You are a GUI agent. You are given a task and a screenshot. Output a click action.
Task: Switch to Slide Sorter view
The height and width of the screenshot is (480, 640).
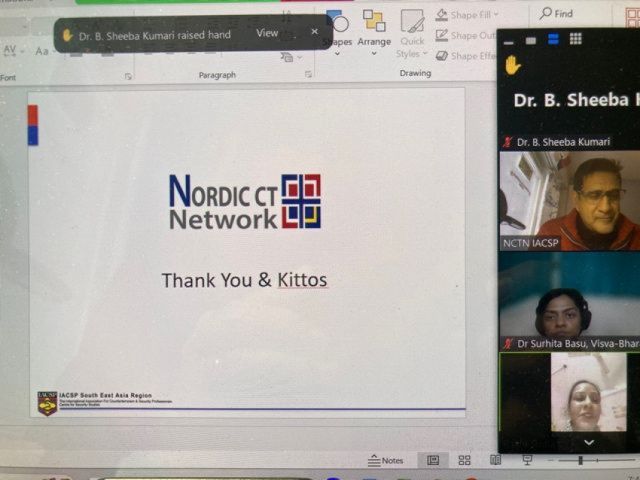pos(464,460)
